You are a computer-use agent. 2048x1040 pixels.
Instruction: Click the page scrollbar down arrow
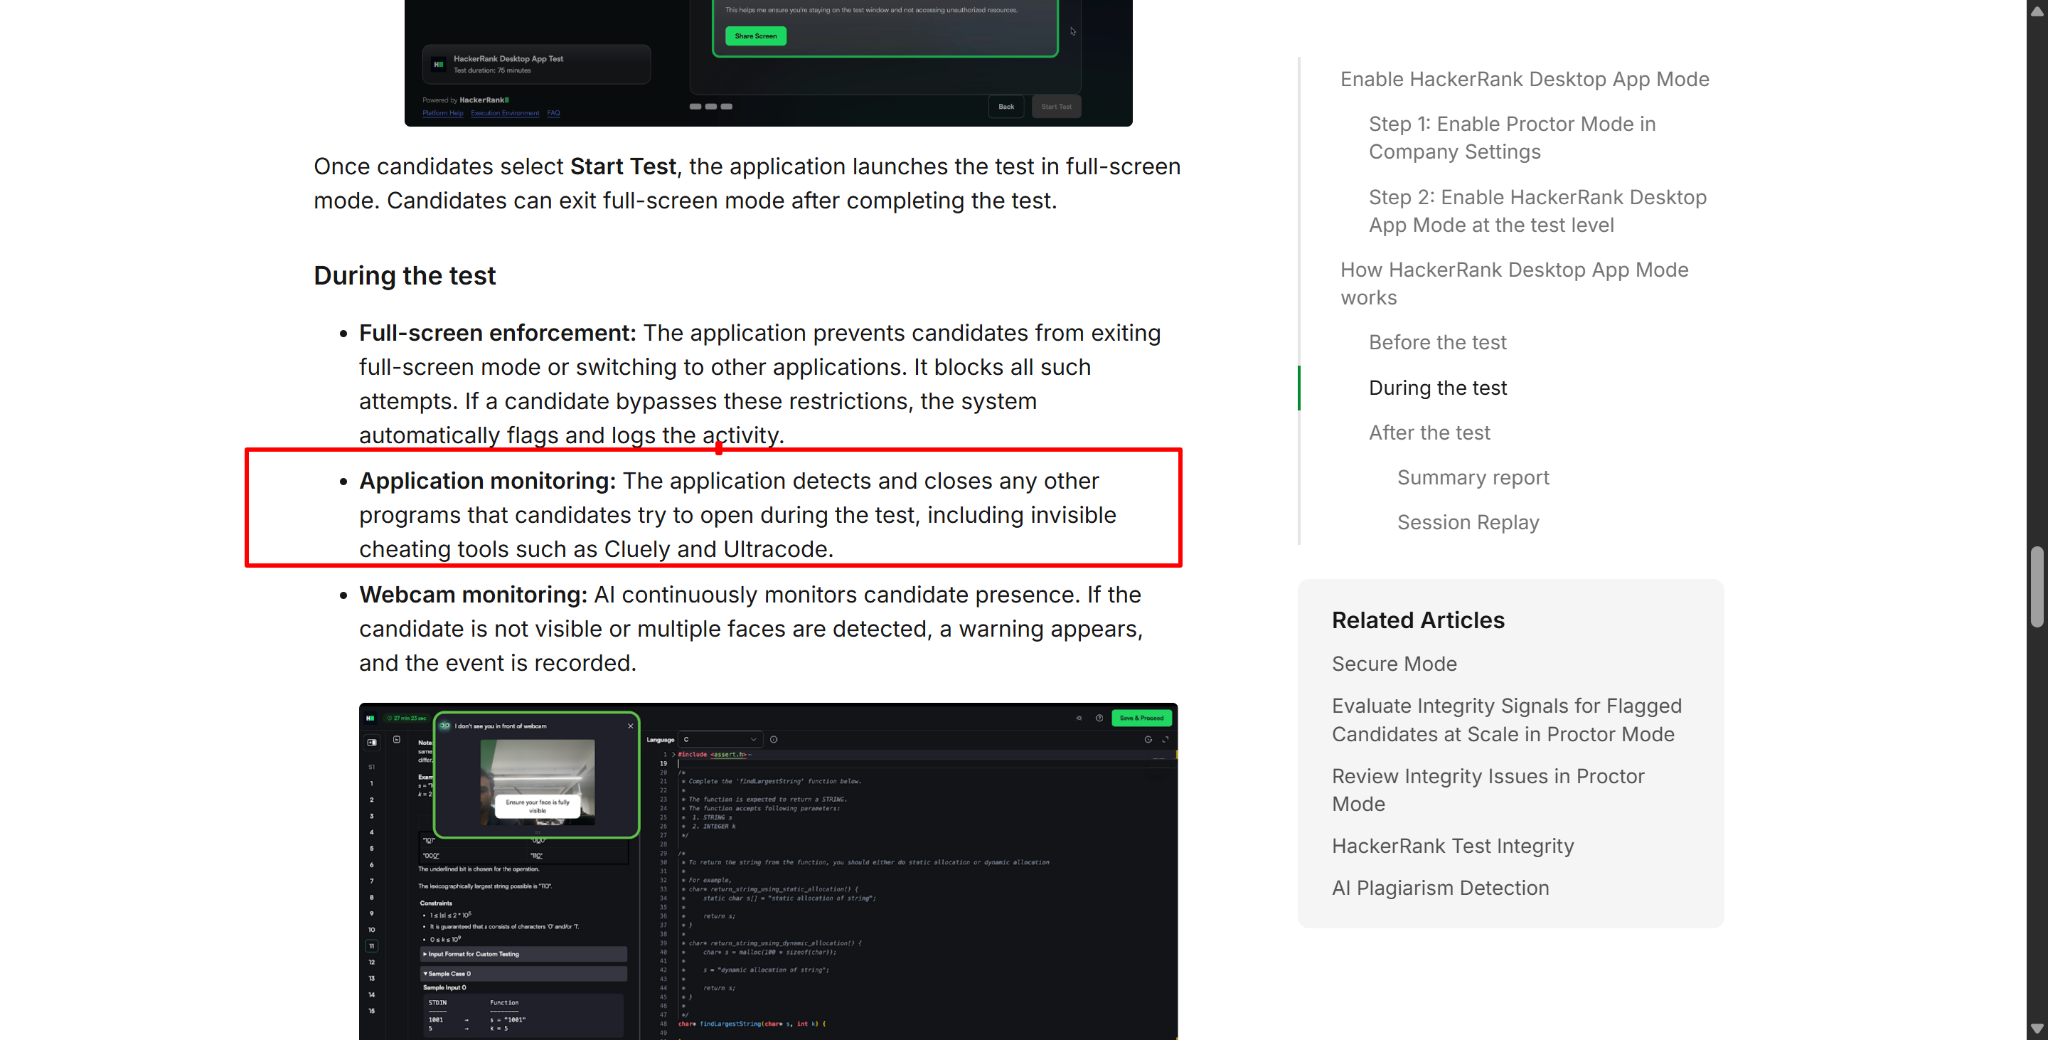pyautogui.click(x=2037, y=1029)
